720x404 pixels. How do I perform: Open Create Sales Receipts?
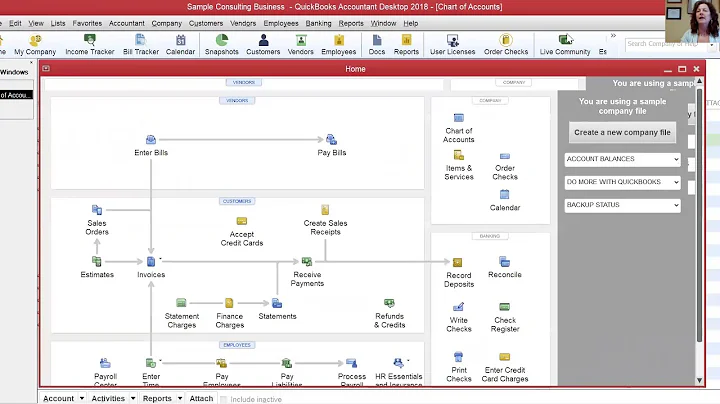(x=325, y=220)
